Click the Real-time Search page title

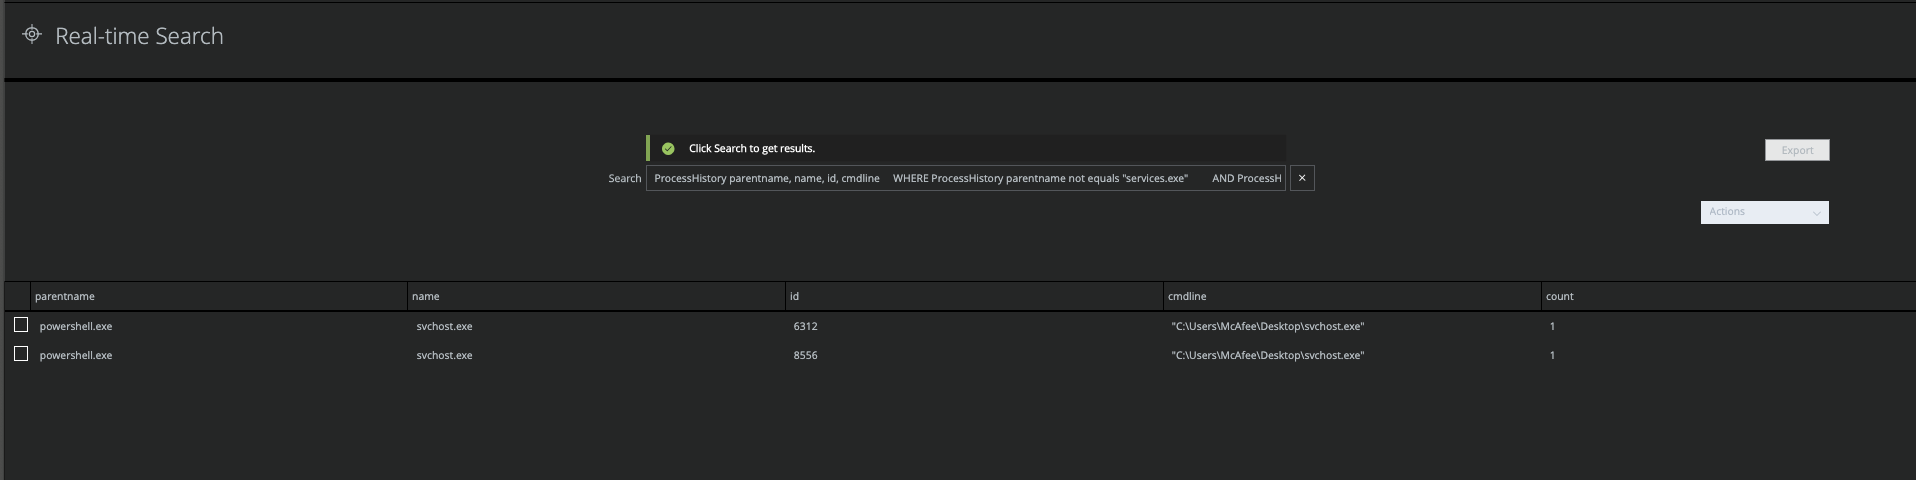tap(139, 36)
